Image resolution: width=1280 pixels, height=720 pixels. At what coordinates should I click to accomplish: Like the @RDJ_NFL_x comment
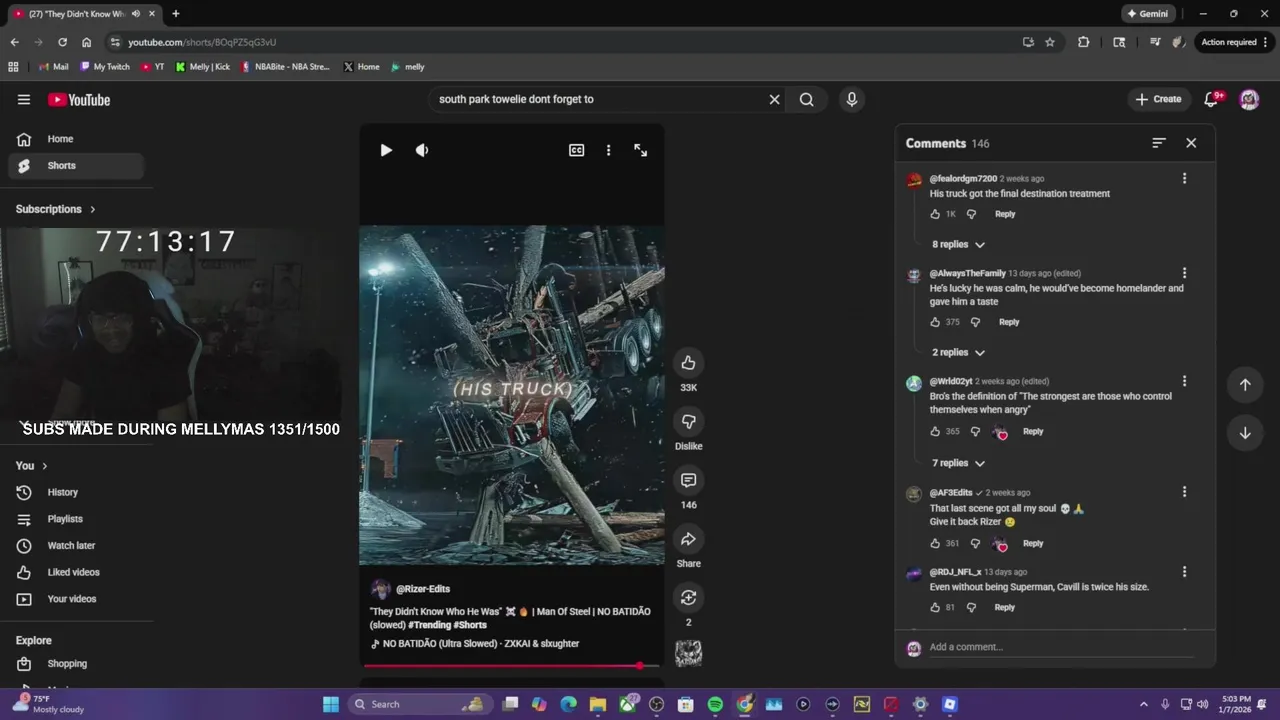pos(935,608)
